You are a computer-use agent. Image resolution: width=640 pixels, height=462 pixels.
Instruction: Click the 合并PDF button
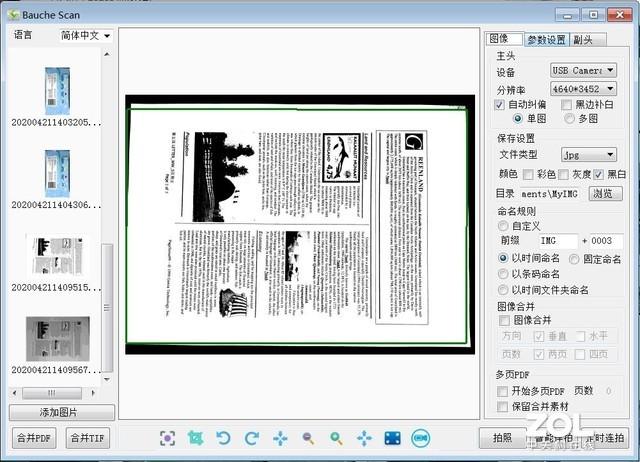tap(34, 438)
